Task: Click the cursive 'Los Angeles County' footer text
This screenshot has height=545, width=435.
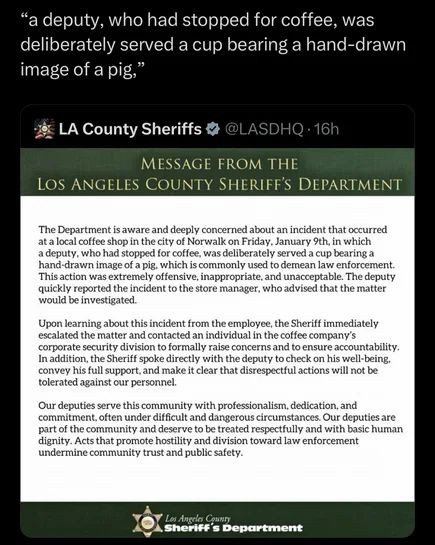Action: 197,518
